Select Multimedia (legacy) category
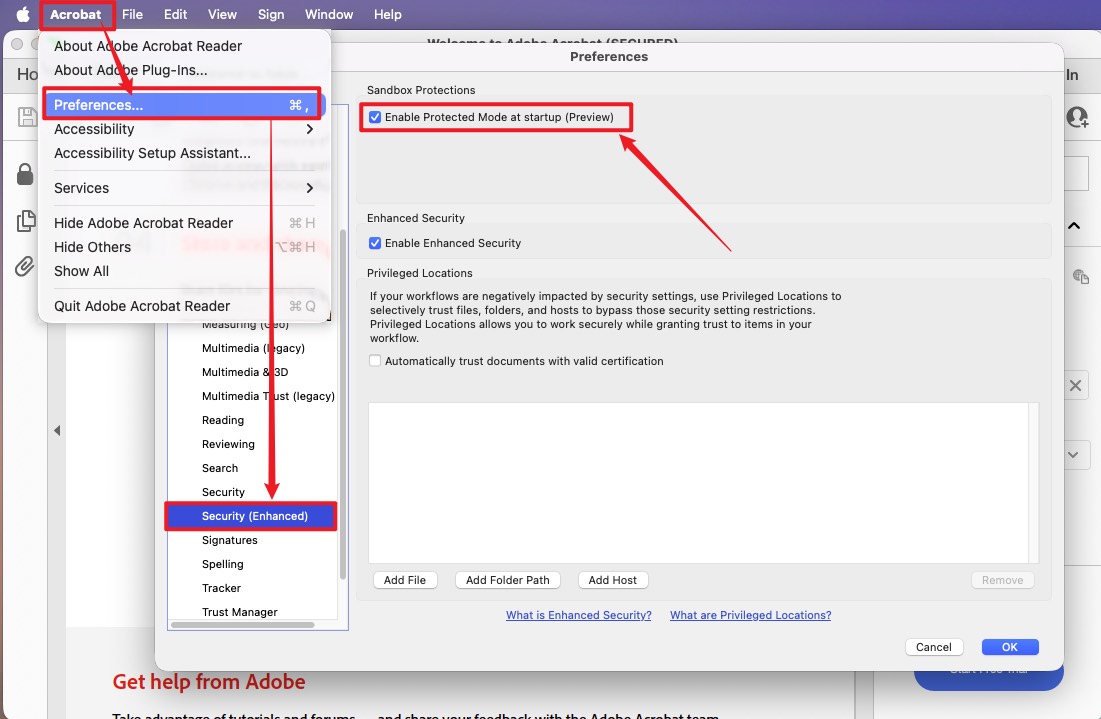This screenshot has width=1101, height=719. (253, 348)
